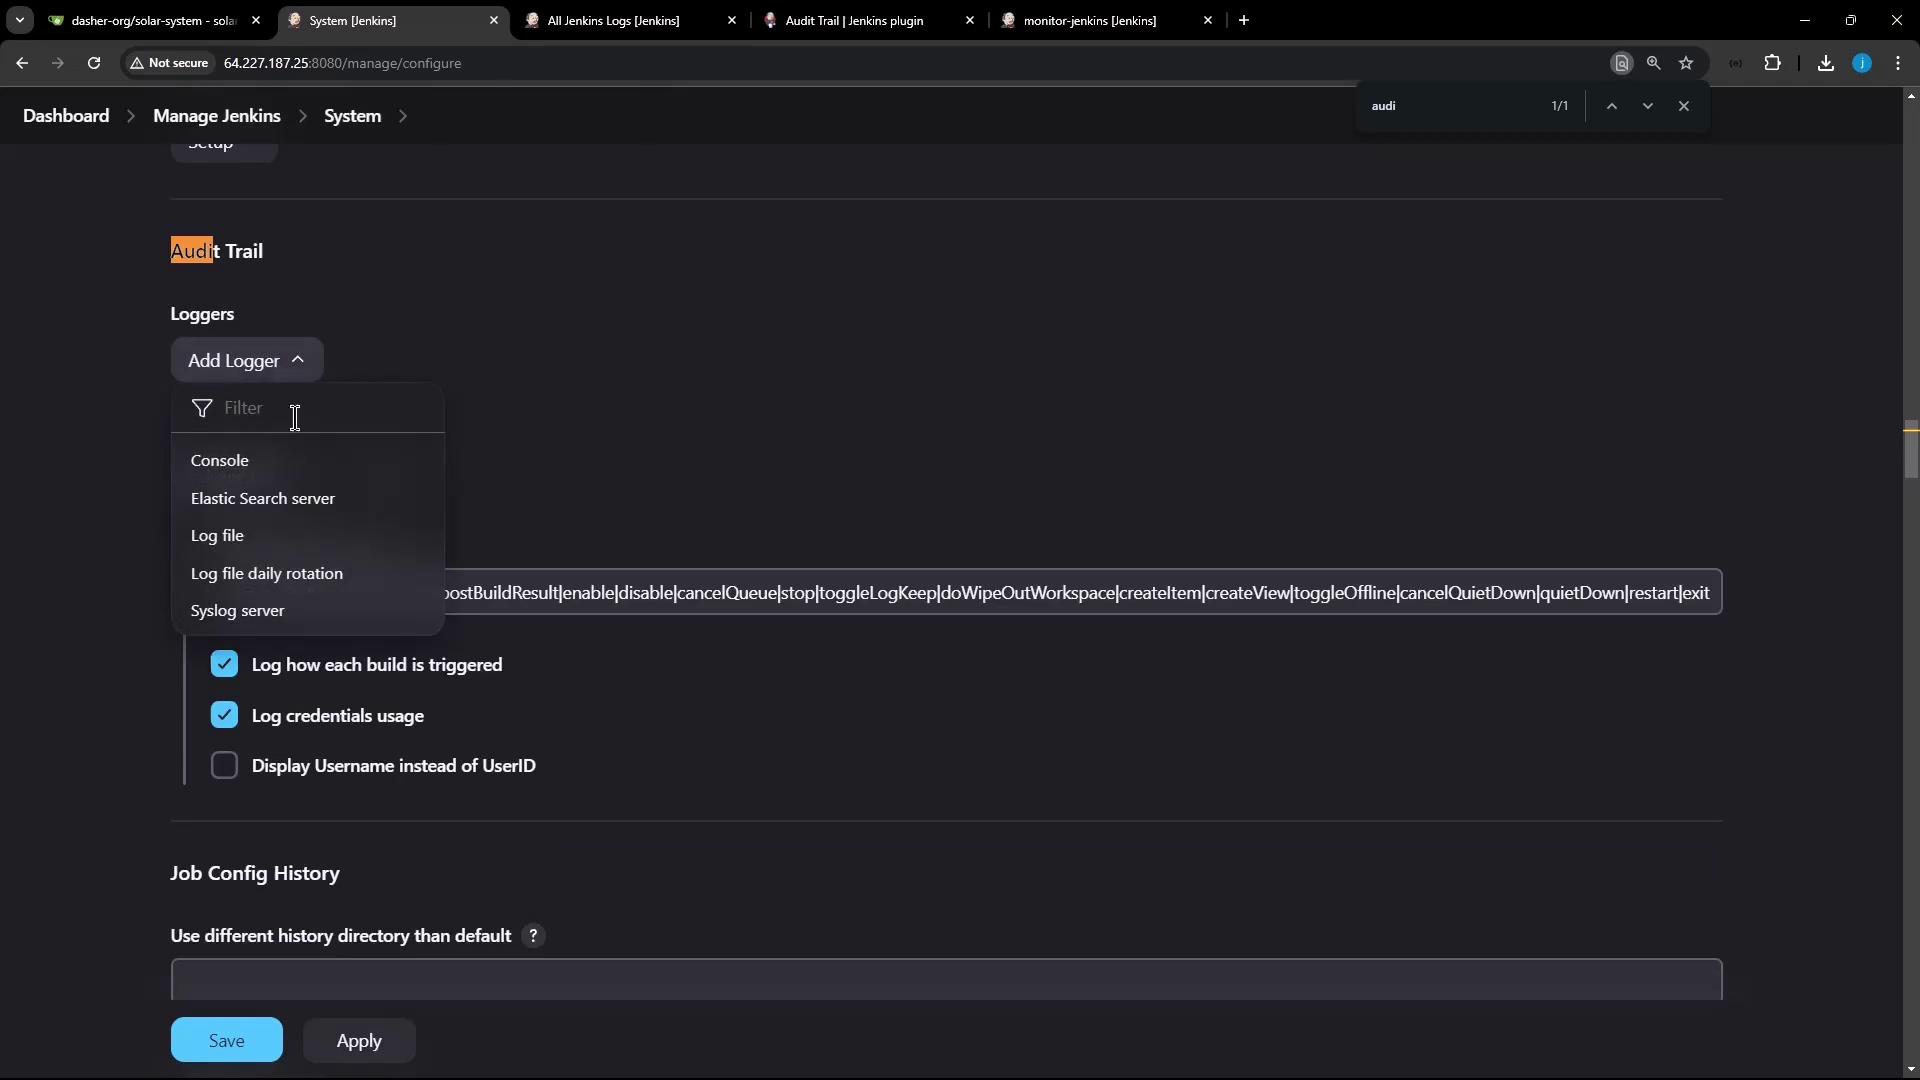The height and width of the screenshot is (1080, 1920).
Task: Go to next find-in-page match arrow
Action: pos(1647,106)
